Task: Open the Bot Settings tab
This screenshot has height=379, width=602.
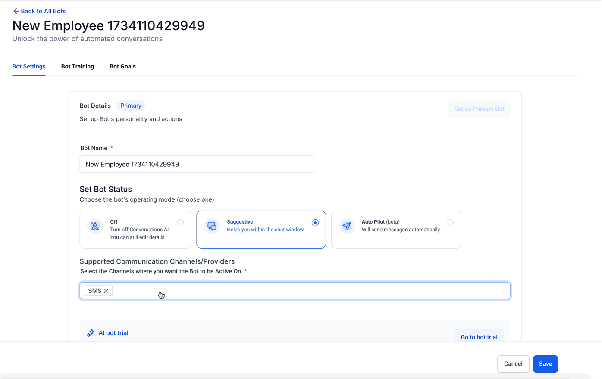Action: pos(29,66)
